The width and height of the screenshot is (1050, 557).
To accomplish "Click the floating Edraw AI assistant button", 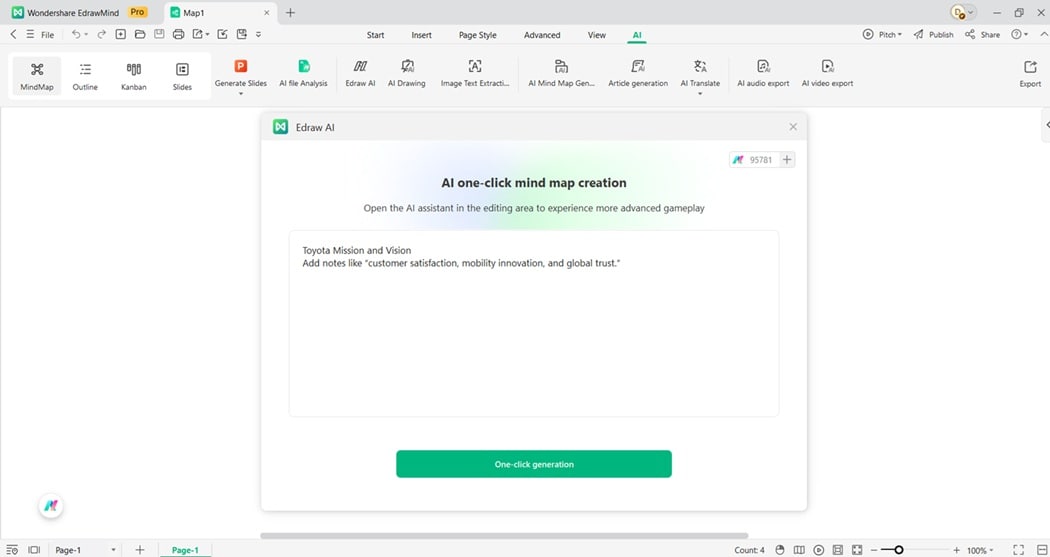I will (51, 506).
